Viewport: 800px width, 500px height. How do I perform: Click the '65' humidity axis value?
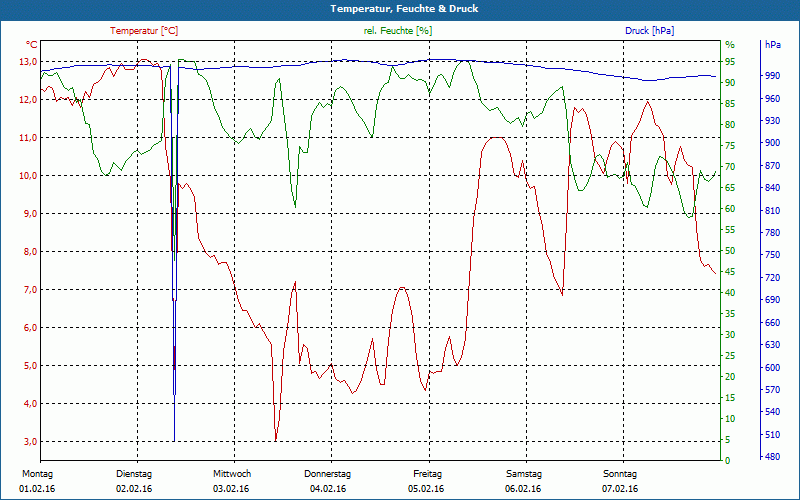click(730, 188)
